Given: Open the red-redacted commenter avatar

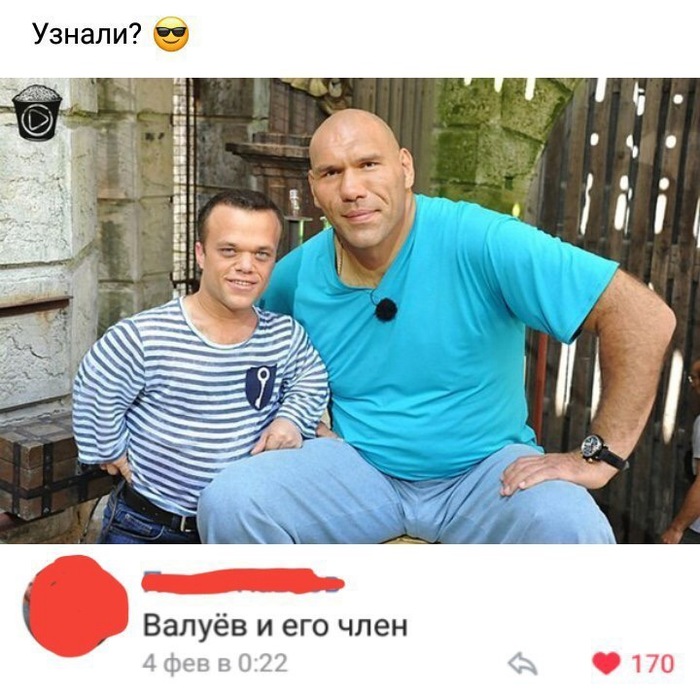Looking at the screenshot, I should click(75, 606).
